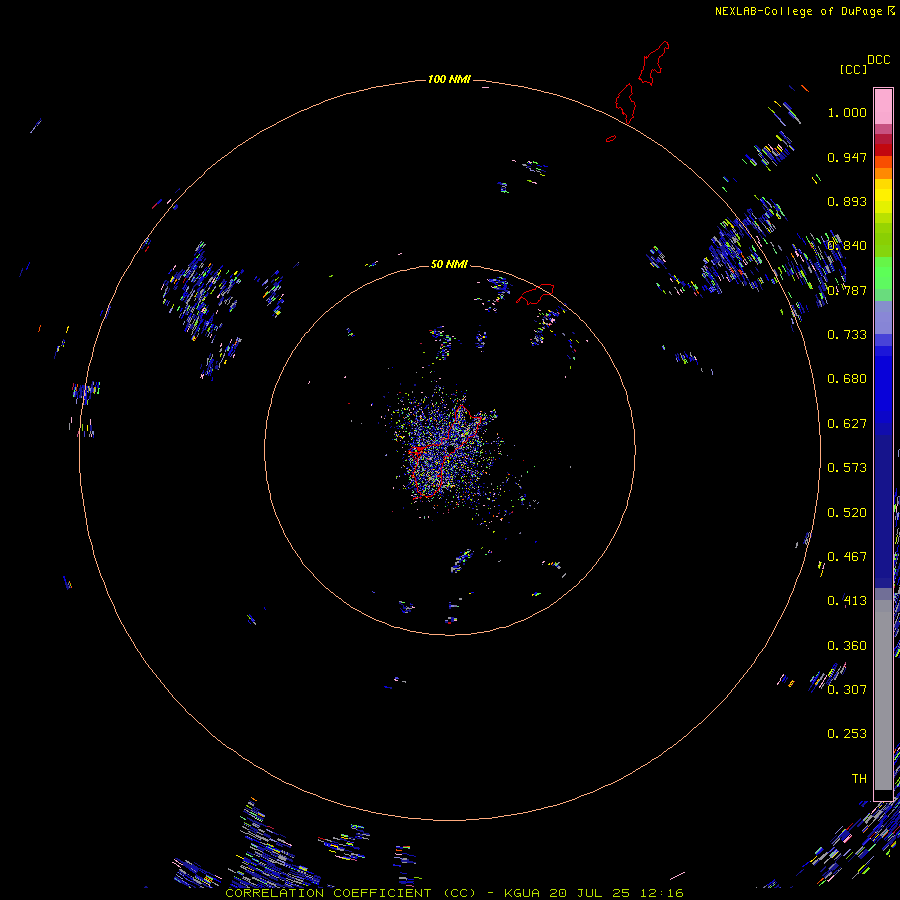Click the 0.840 color bar value

(847, 246)
